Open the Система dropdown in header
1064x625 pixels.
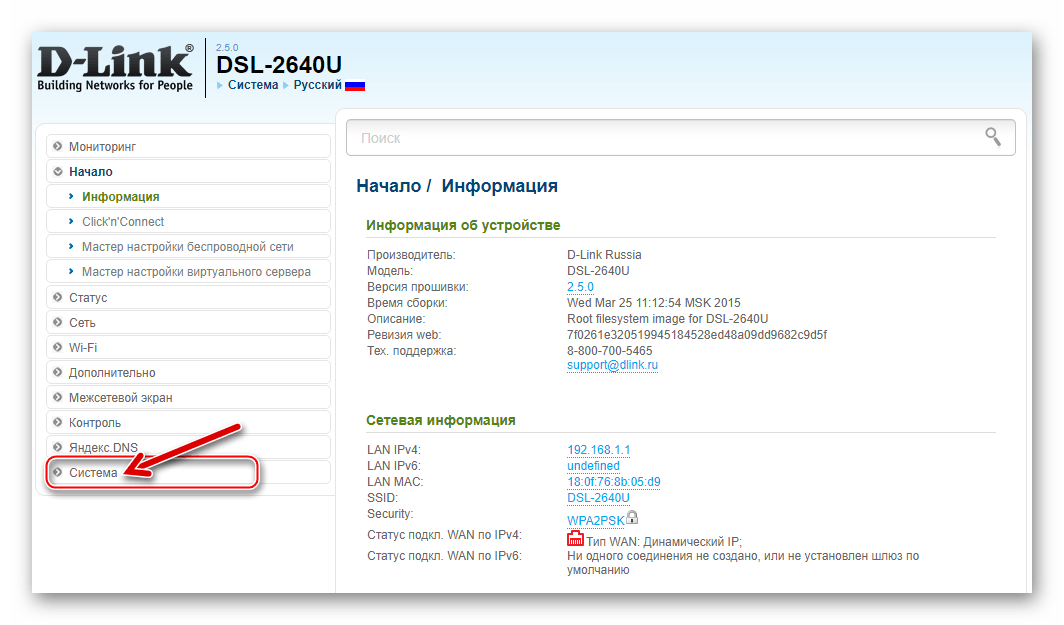tap(252, 85)
